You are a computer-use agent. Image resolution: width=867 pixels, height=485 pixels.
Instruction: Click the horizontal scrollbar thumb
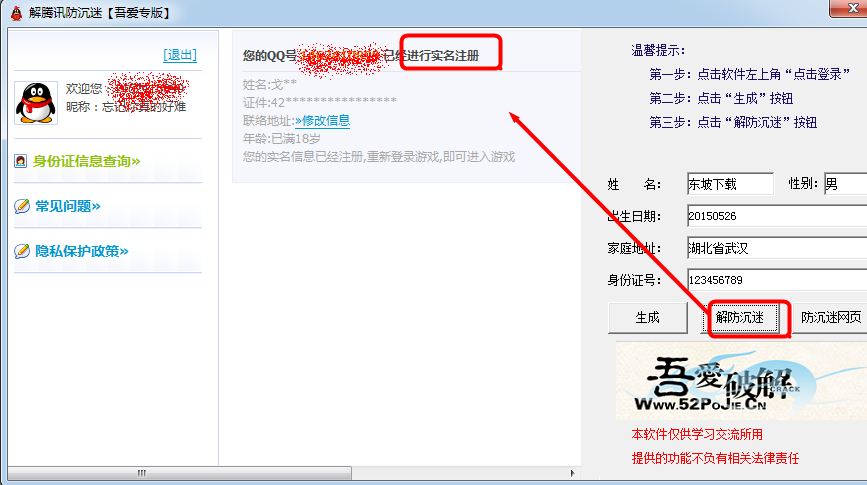180,473
